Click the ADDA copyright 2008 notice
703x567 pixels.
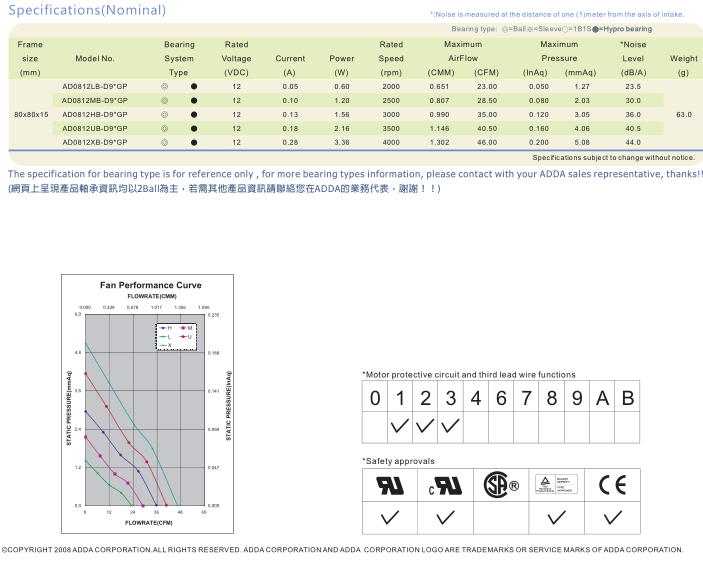(343, 550)
